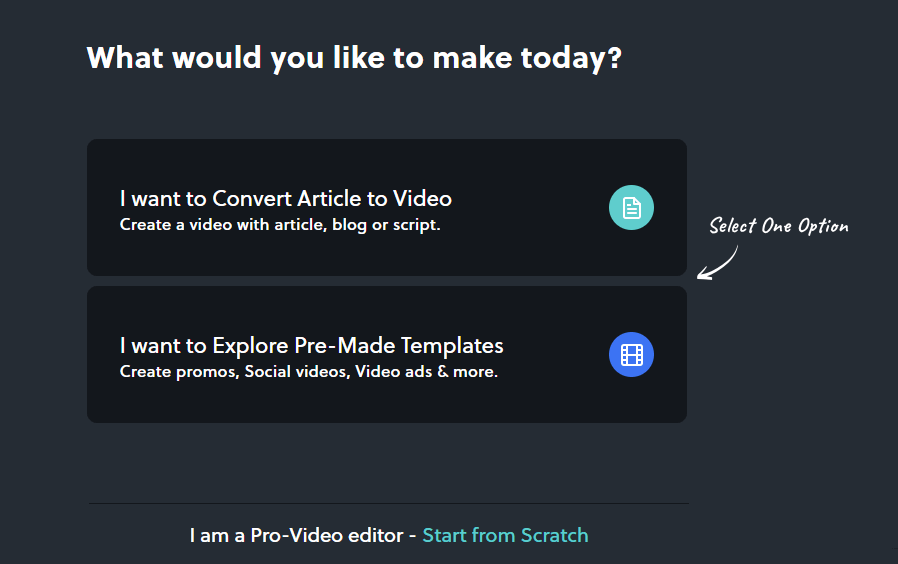Viewport: 898px width, 564px height.
Task: Click "Create promos, Social videos" subtitle text
Action: point(234,372)
